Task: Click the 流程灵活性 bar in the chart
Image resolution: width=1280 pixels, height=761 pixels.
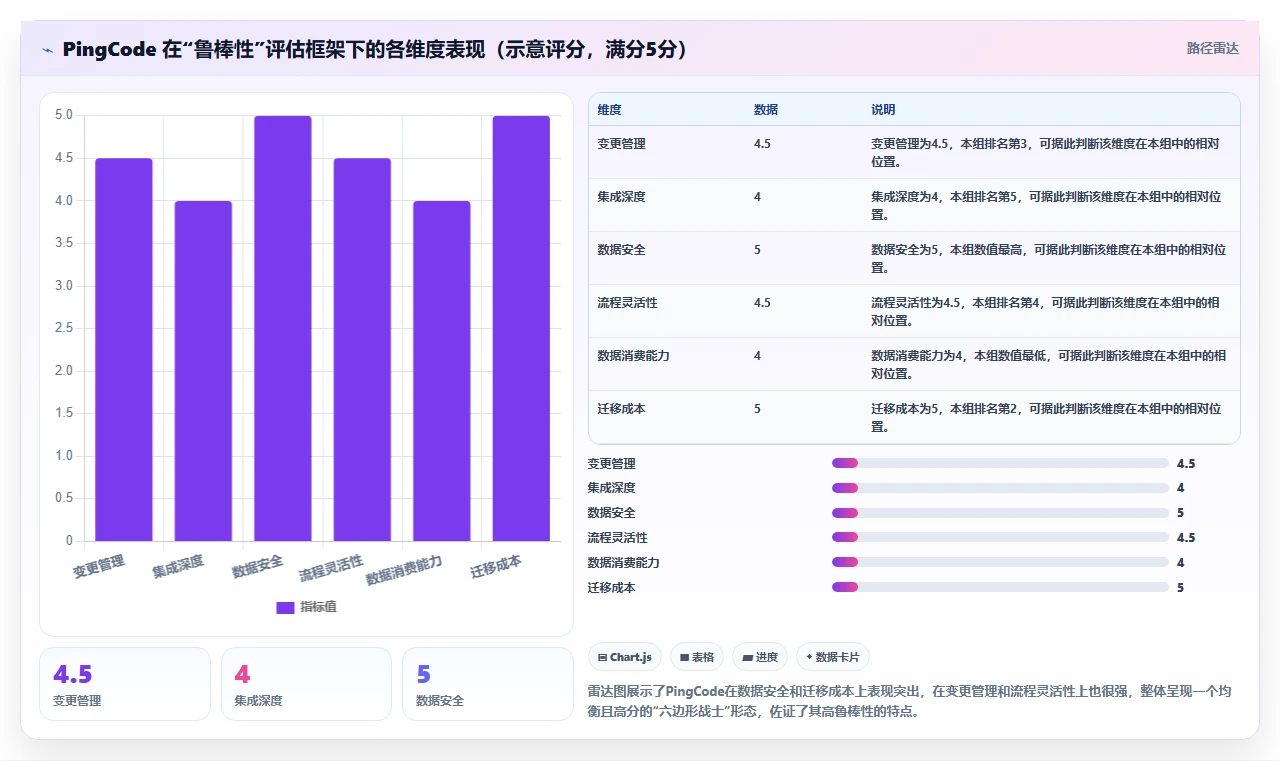Action: coord(362,350)
